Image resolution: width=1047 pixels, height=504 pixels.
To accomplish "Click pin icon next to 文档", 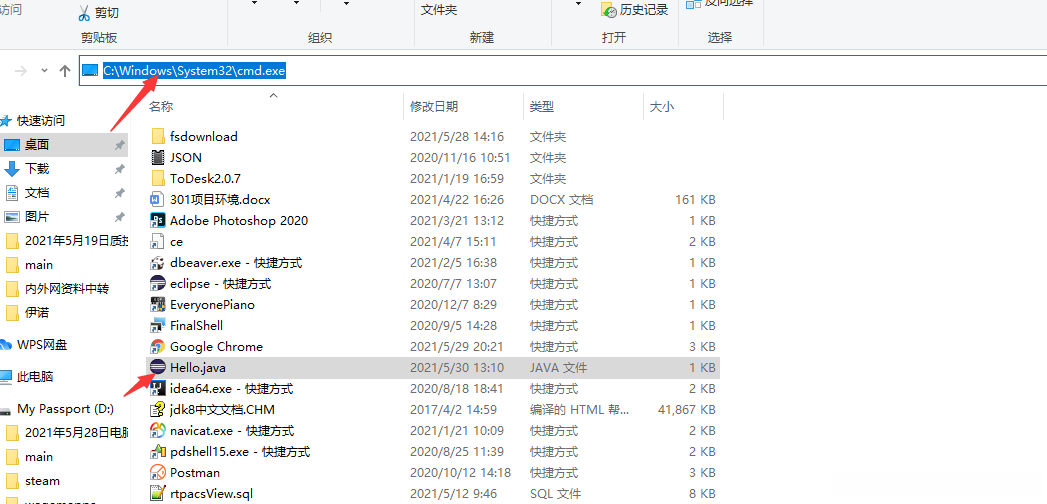I will (x=120, y=193).
